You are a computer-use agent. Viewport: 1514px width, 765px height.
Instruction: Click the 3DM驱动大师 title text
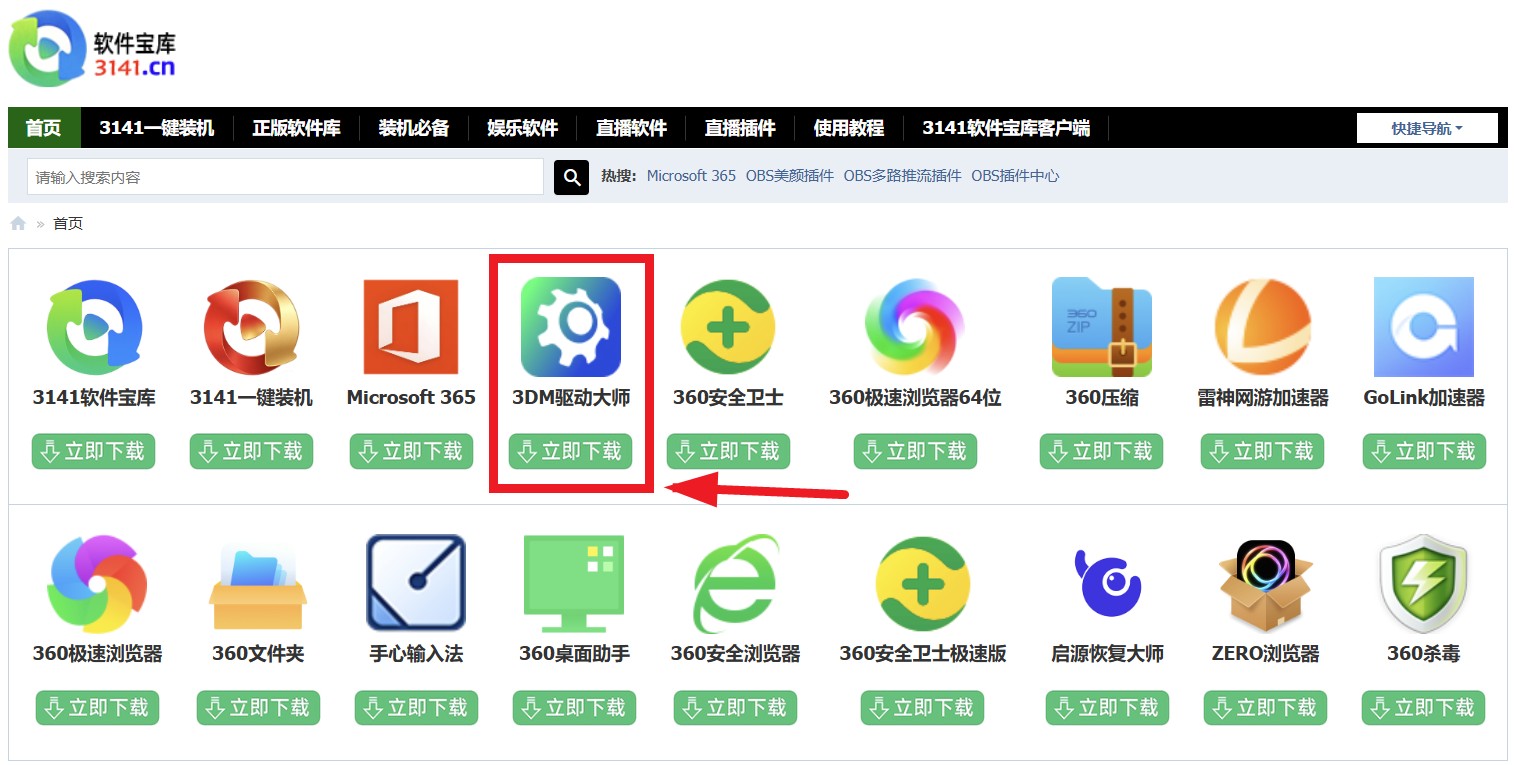[571, 398]
